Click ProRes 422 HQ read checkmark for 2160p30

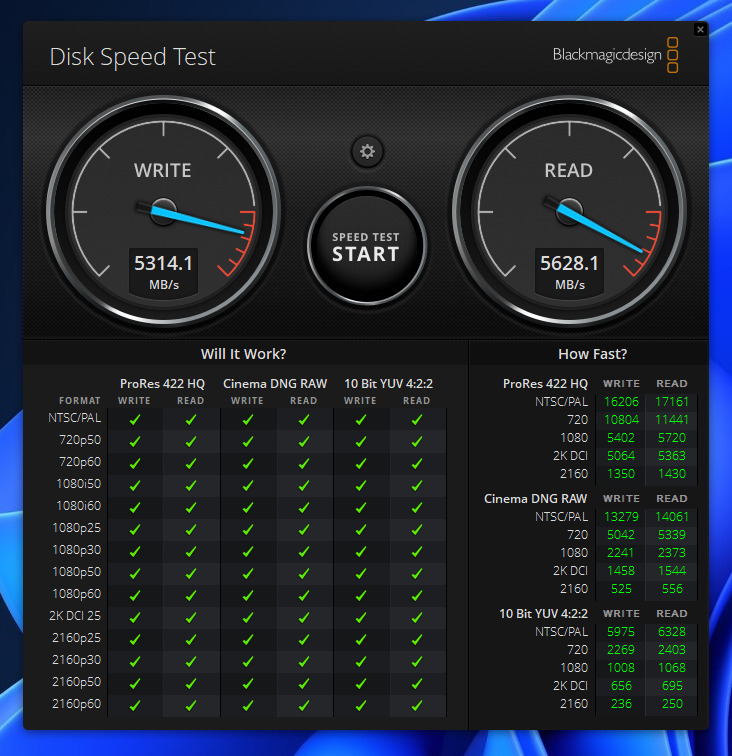pos(191,660)
